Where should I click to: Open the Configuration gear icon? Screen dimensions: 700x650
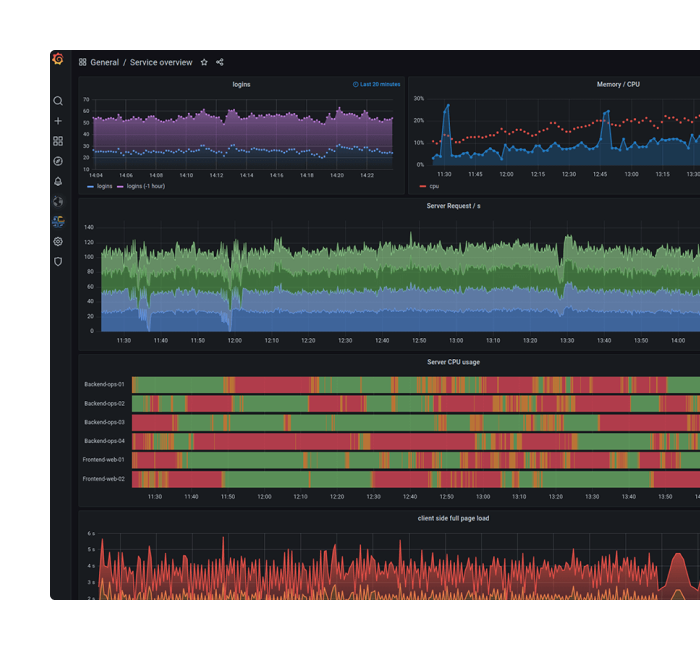pyautogui.click(x=58, y=241)
